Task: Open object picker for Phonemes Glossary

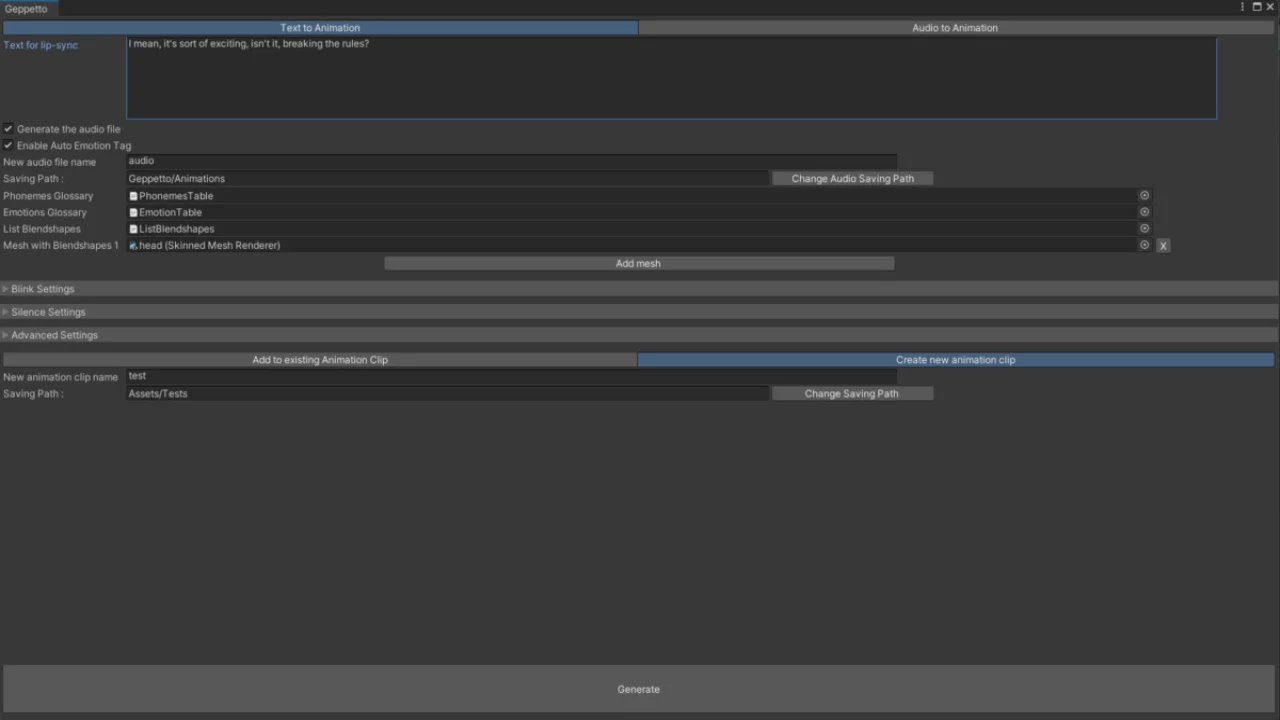Action: [1144, 196]
